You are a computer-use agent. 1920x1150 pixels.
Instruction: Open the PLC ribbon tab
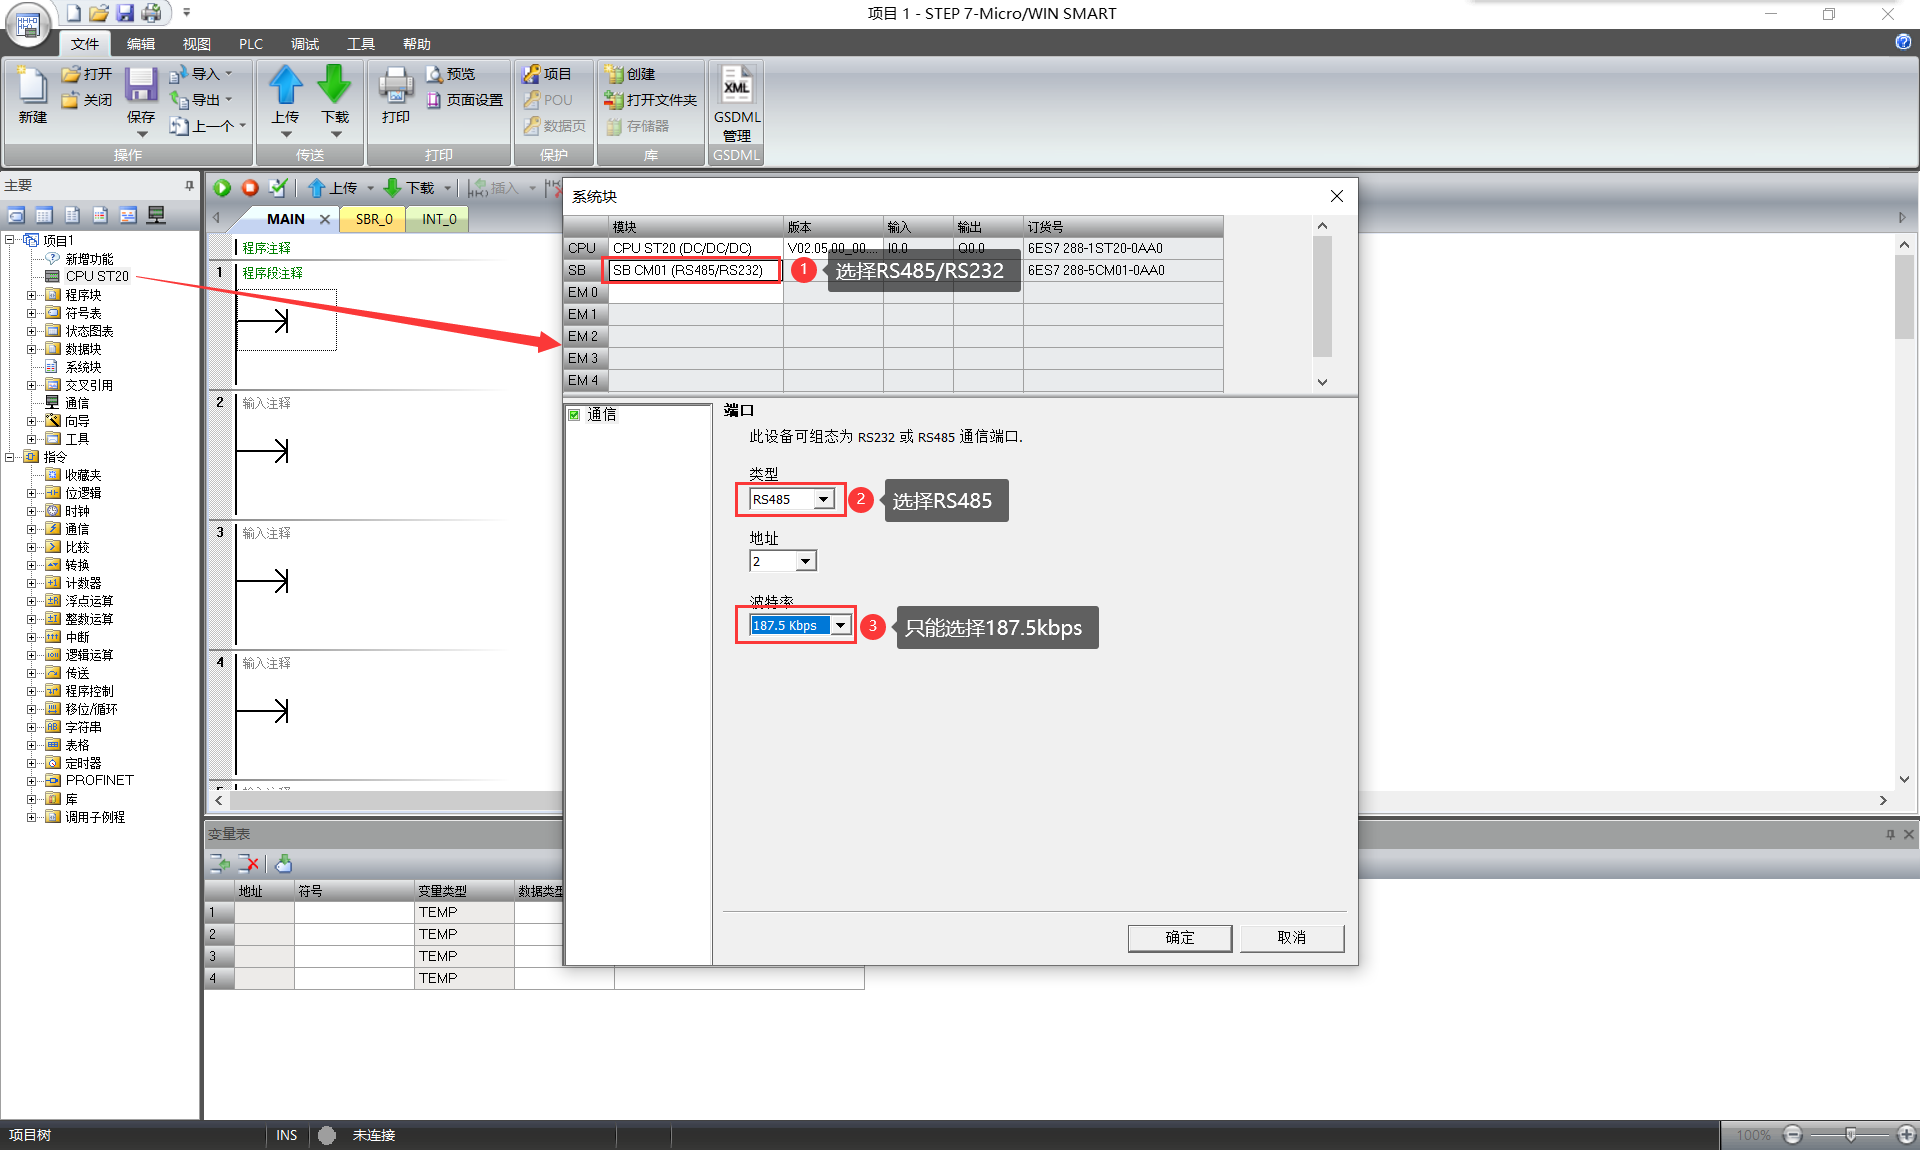[x=251, y=44]
